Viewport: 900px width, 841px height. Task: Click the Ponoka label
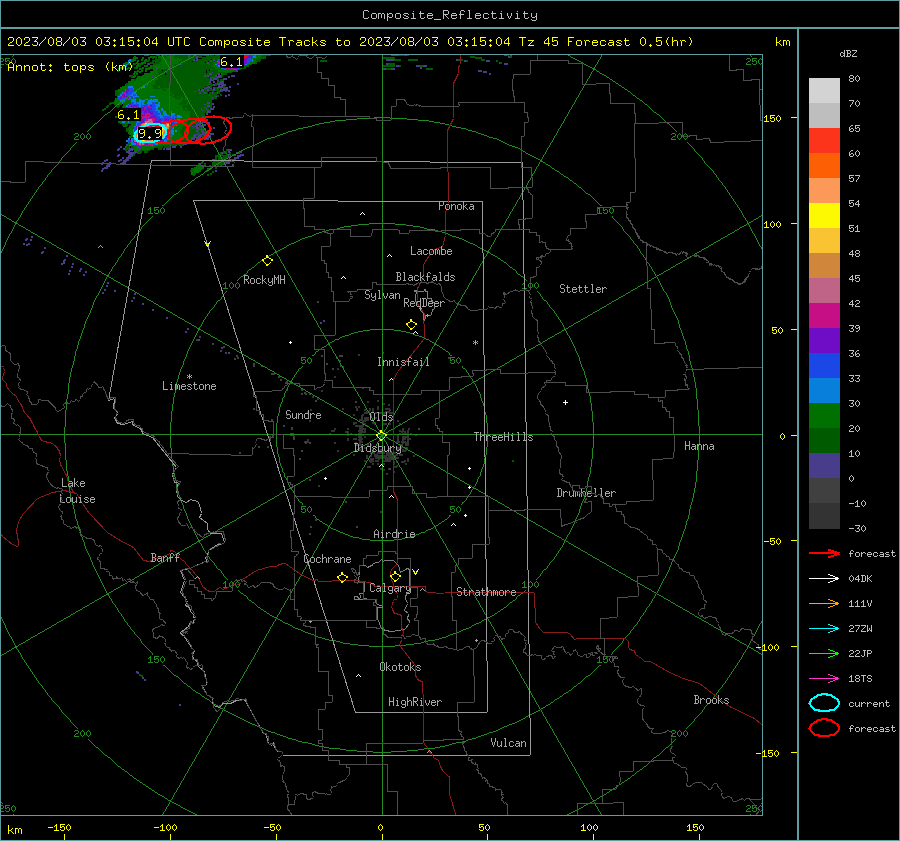tap(456, 206)
